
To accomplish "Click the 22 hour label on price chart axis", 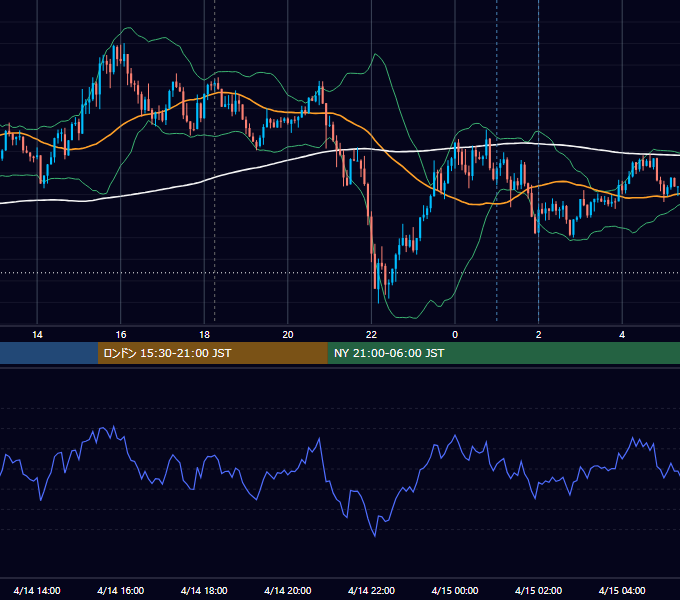I will [x=372, y=335].
